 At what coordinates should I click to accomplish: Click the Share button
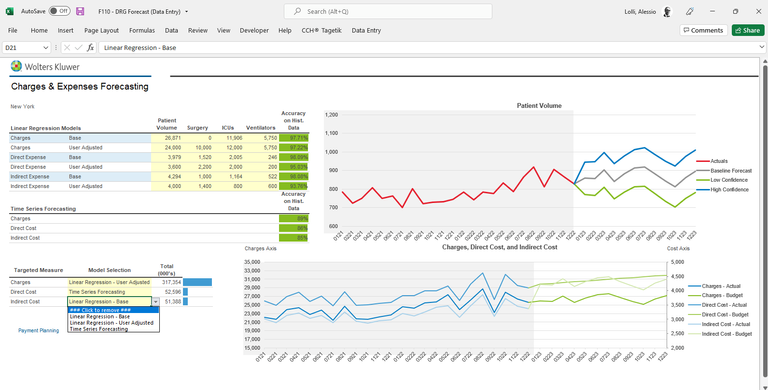click(x=748, y=30)
